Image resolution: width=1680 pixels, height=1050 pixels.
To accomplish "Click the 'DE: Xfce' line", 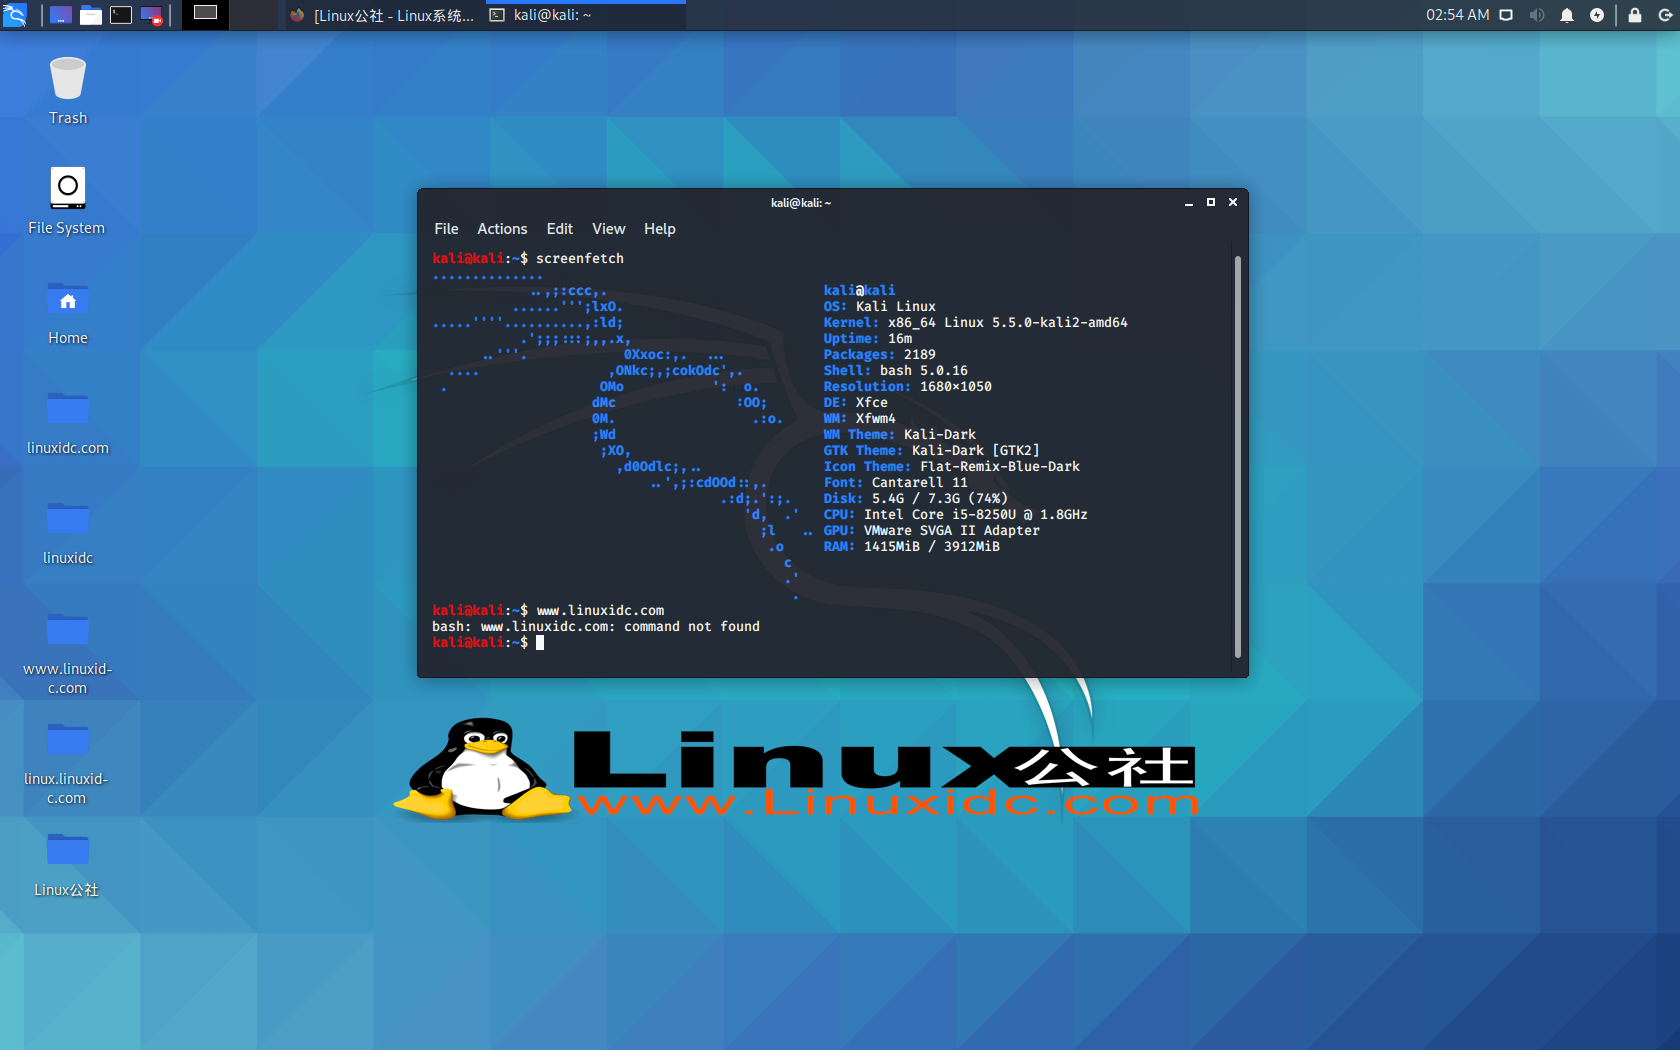I will pos(856,403).
